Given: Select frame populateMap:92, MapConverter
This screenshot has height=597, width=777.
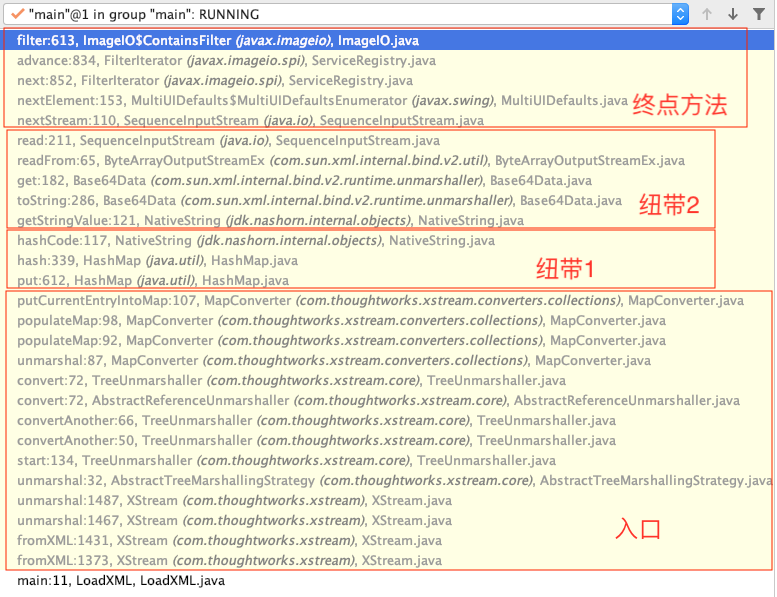Looking at the screenshot, I should pos(388,340).
